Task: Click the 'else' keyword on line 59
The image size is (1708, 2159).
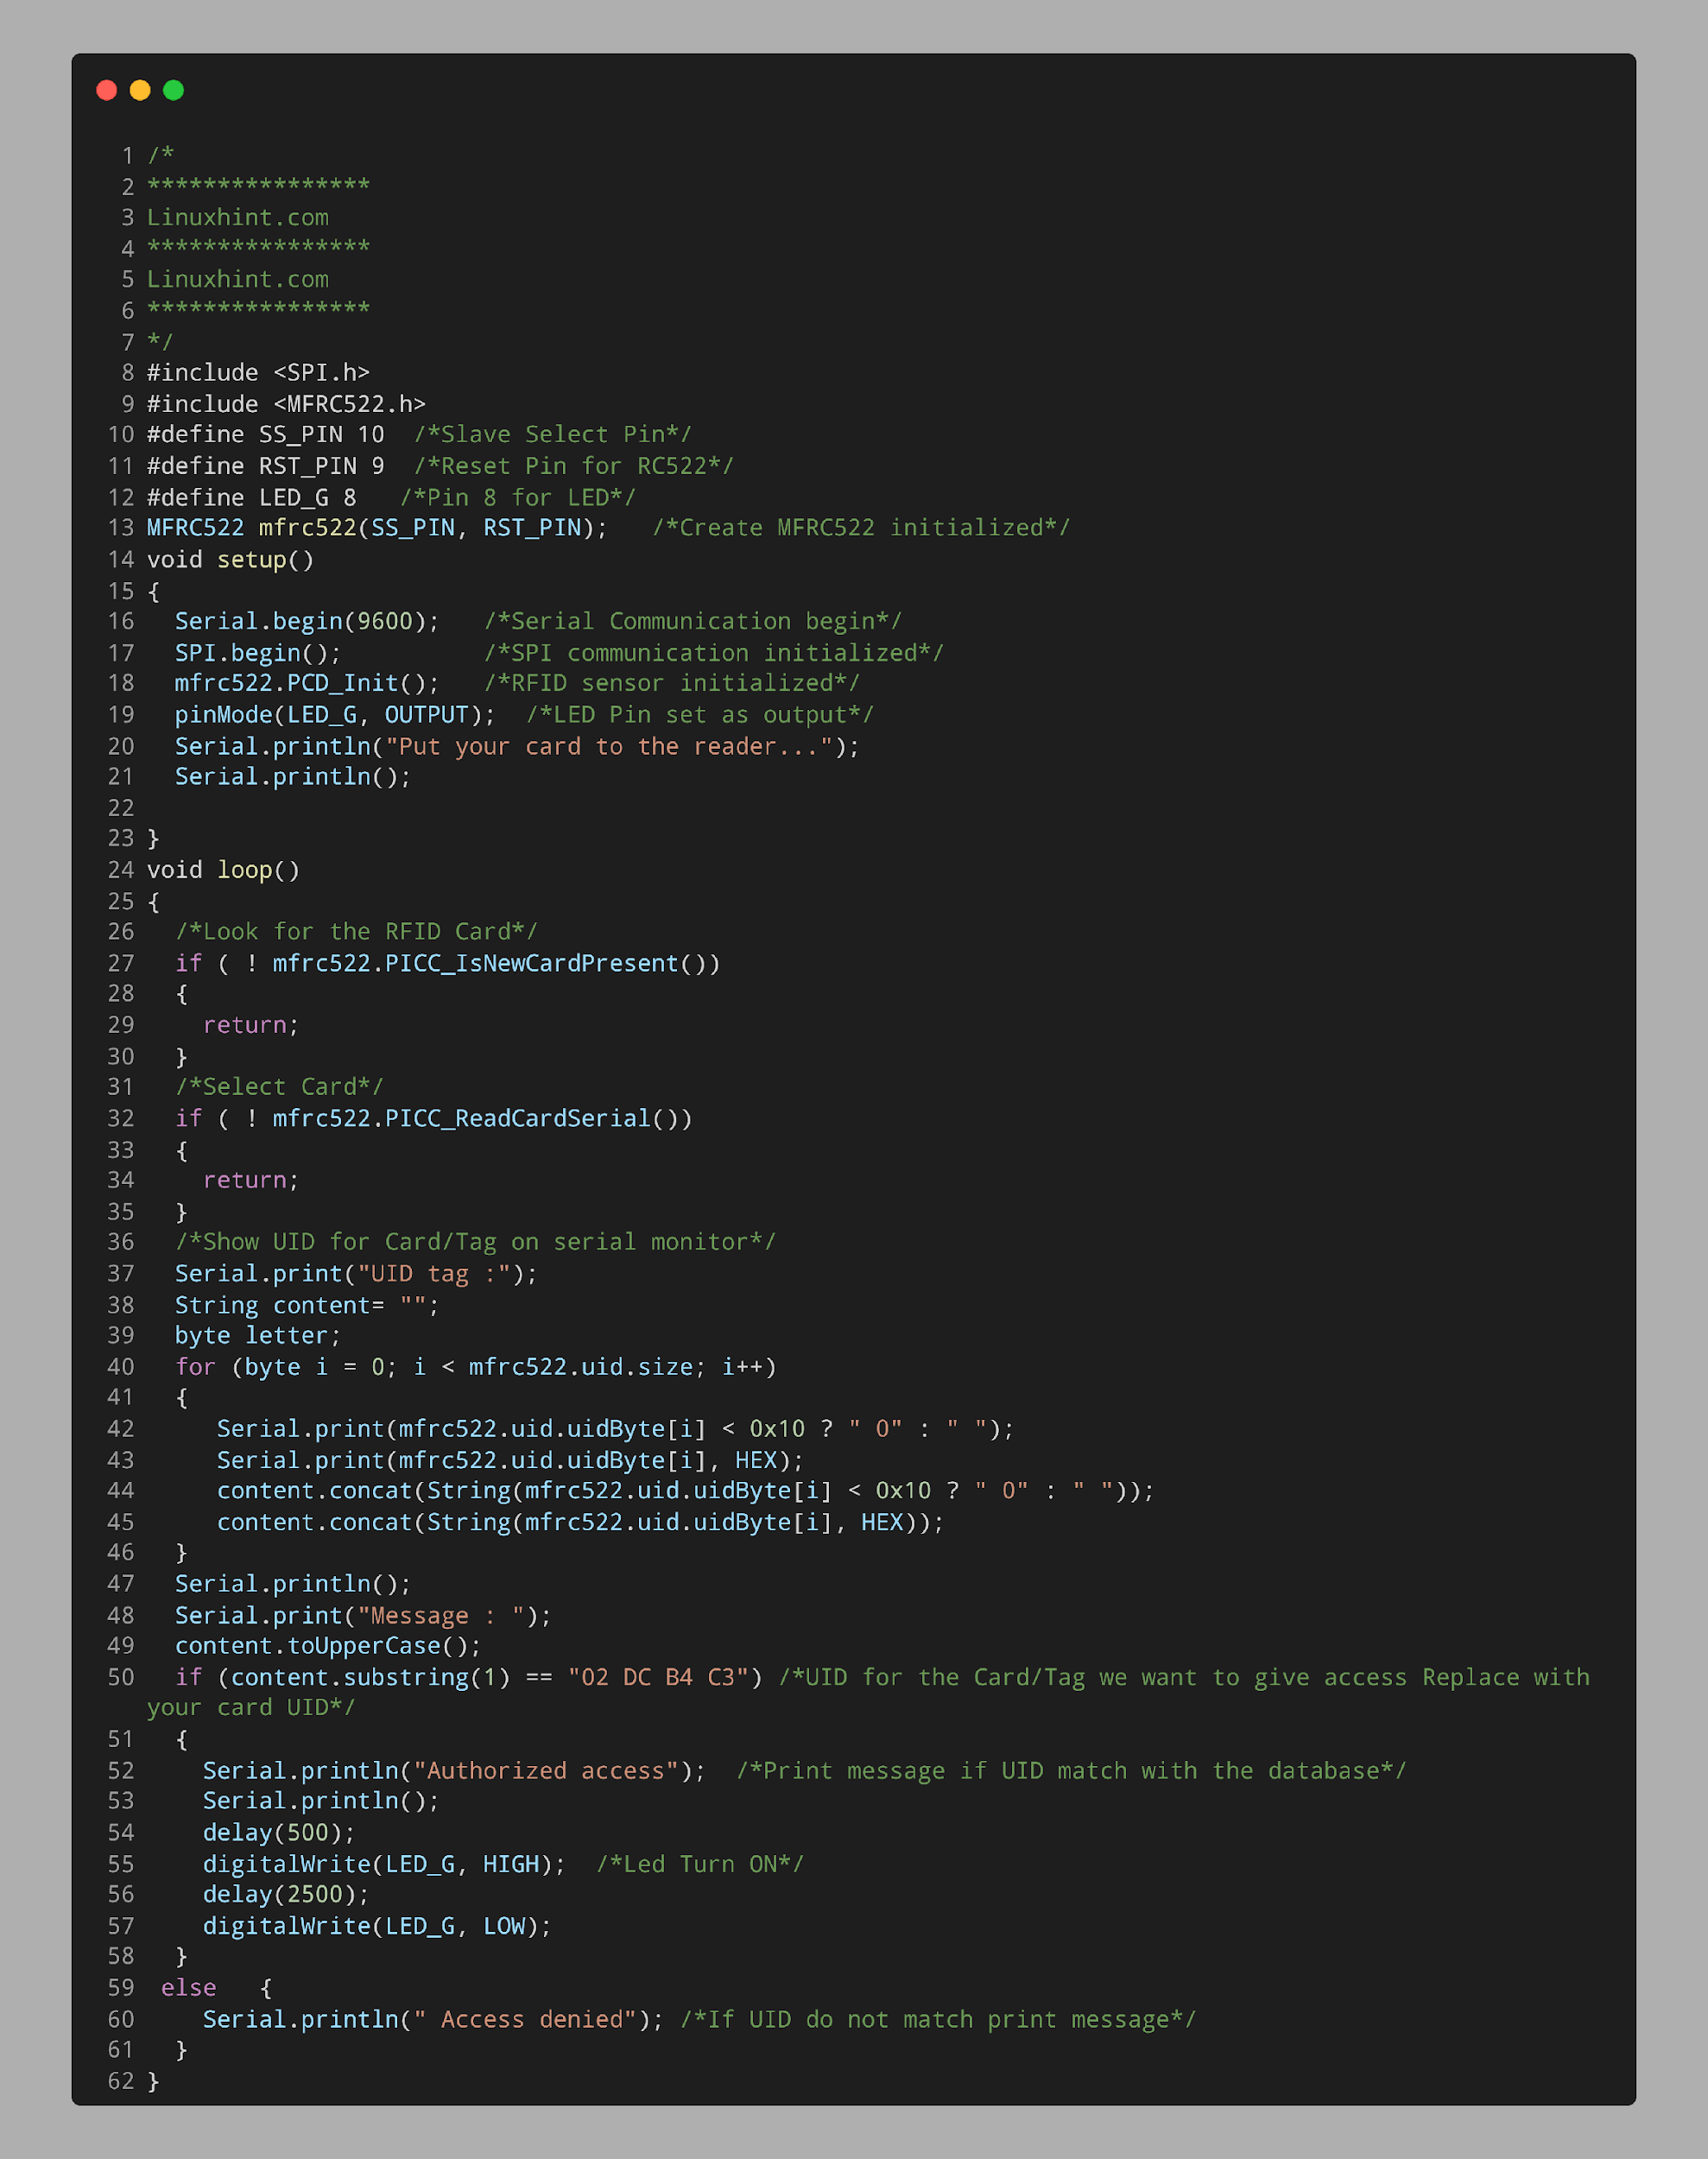Action: 189,1988
